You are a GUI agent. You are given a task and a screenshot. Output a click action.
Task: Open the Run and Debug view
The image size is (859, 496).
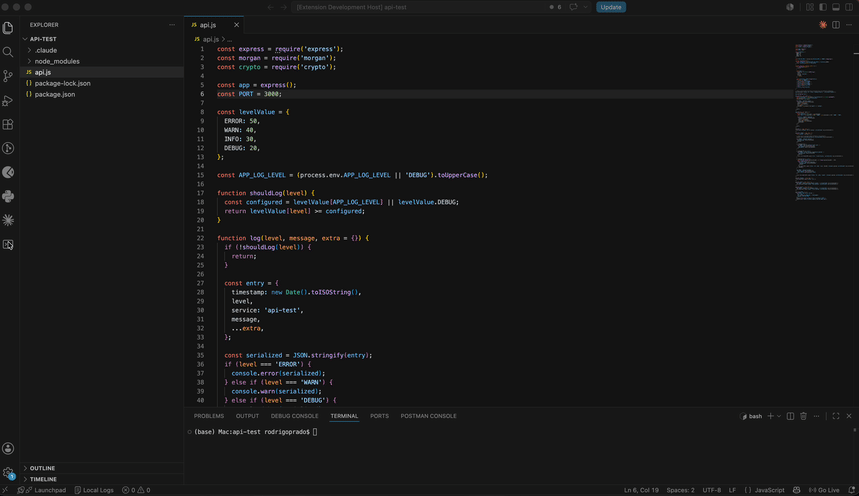pyautogui.click(x=8, y=100)
